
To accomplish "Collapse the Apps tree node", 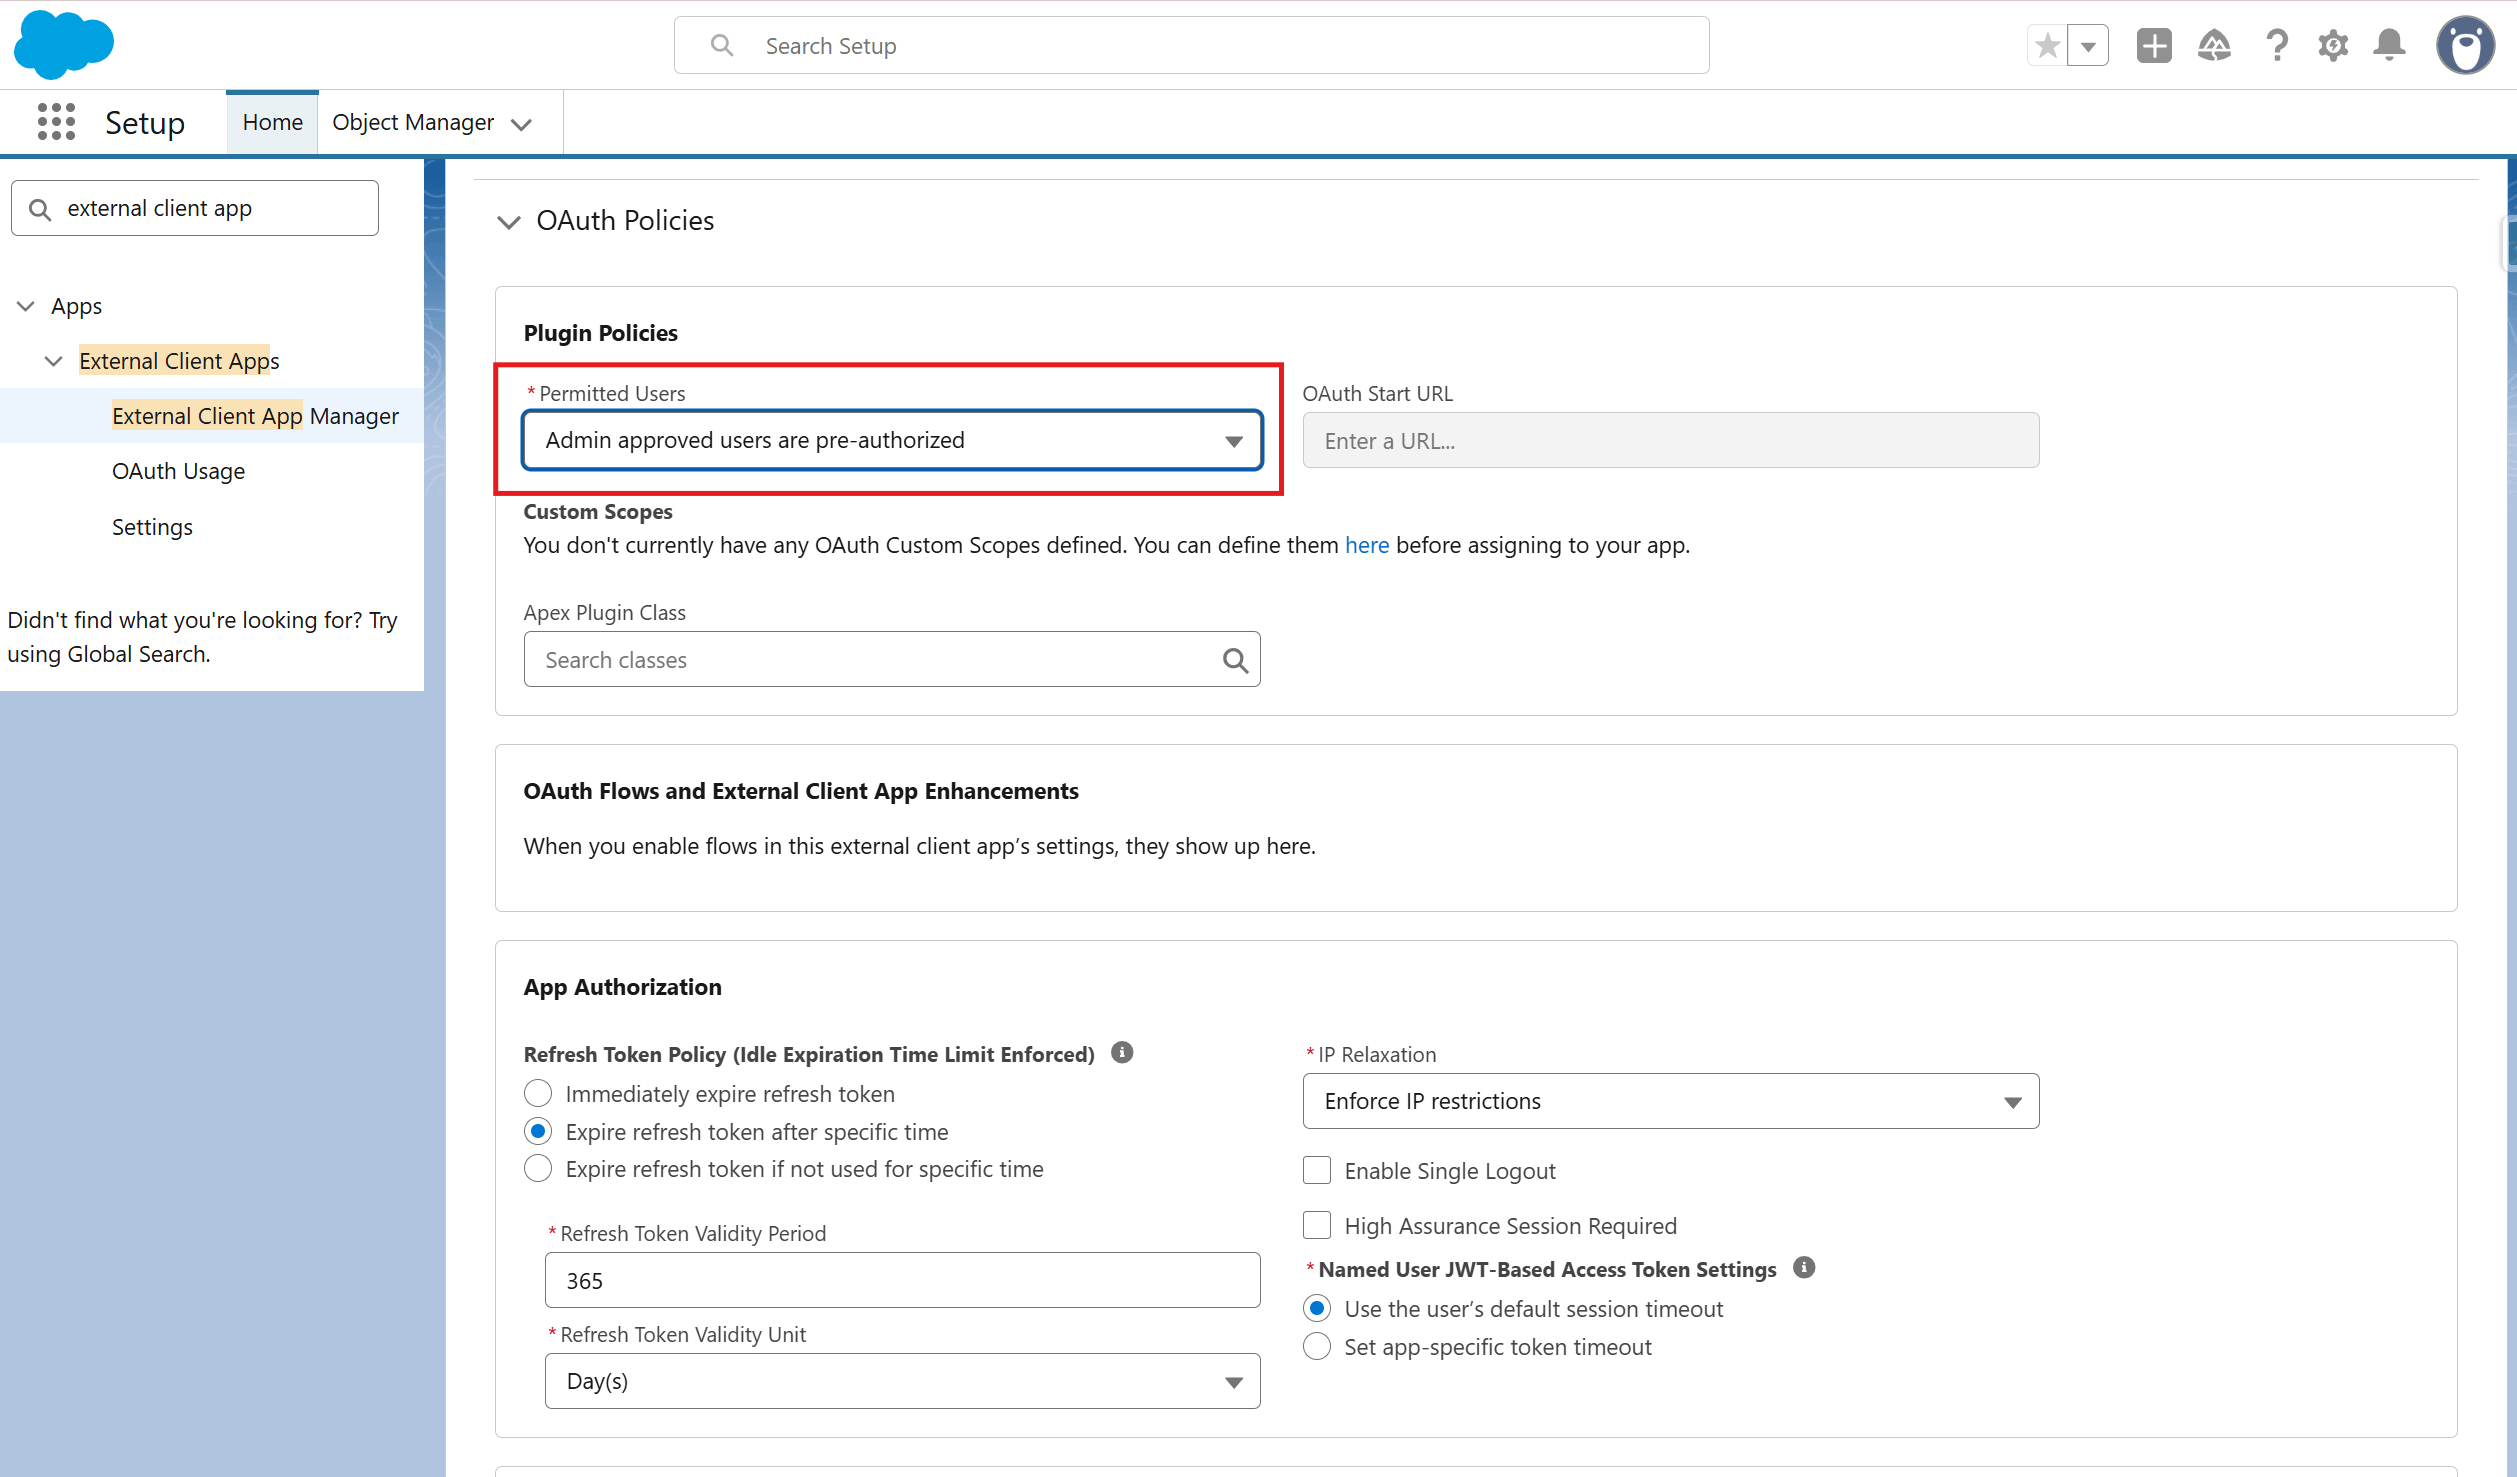I will [26, 306].
